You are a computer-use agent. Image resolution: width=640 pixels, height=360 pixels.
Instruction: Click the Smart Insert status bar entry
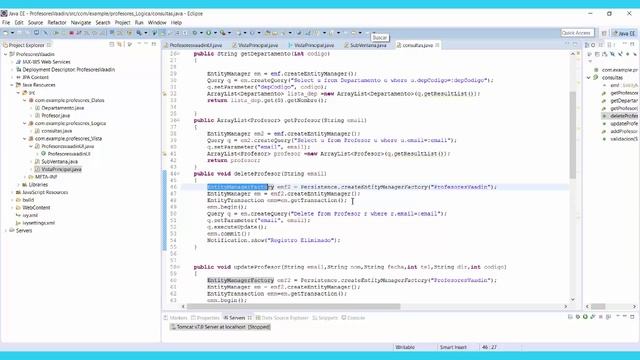pos(453,347)
